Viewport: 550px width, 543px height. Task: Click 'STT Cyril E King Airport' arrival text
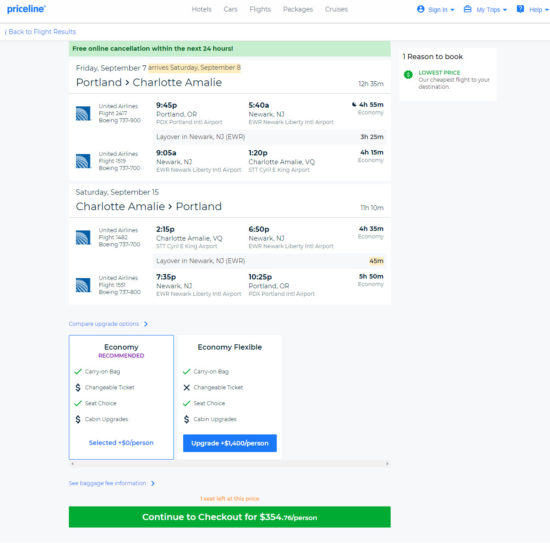click(279, 170)
